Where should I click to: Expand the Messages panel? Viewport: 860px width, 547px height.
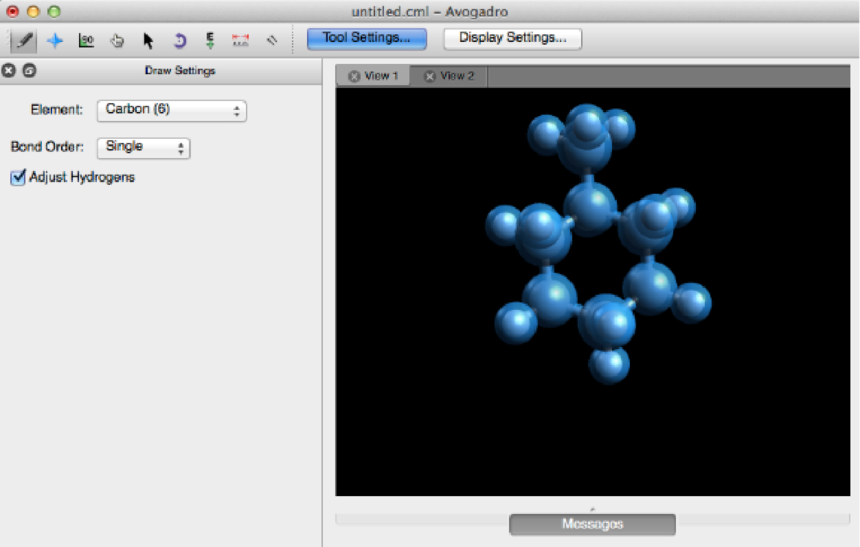click(x=592, y=524)
